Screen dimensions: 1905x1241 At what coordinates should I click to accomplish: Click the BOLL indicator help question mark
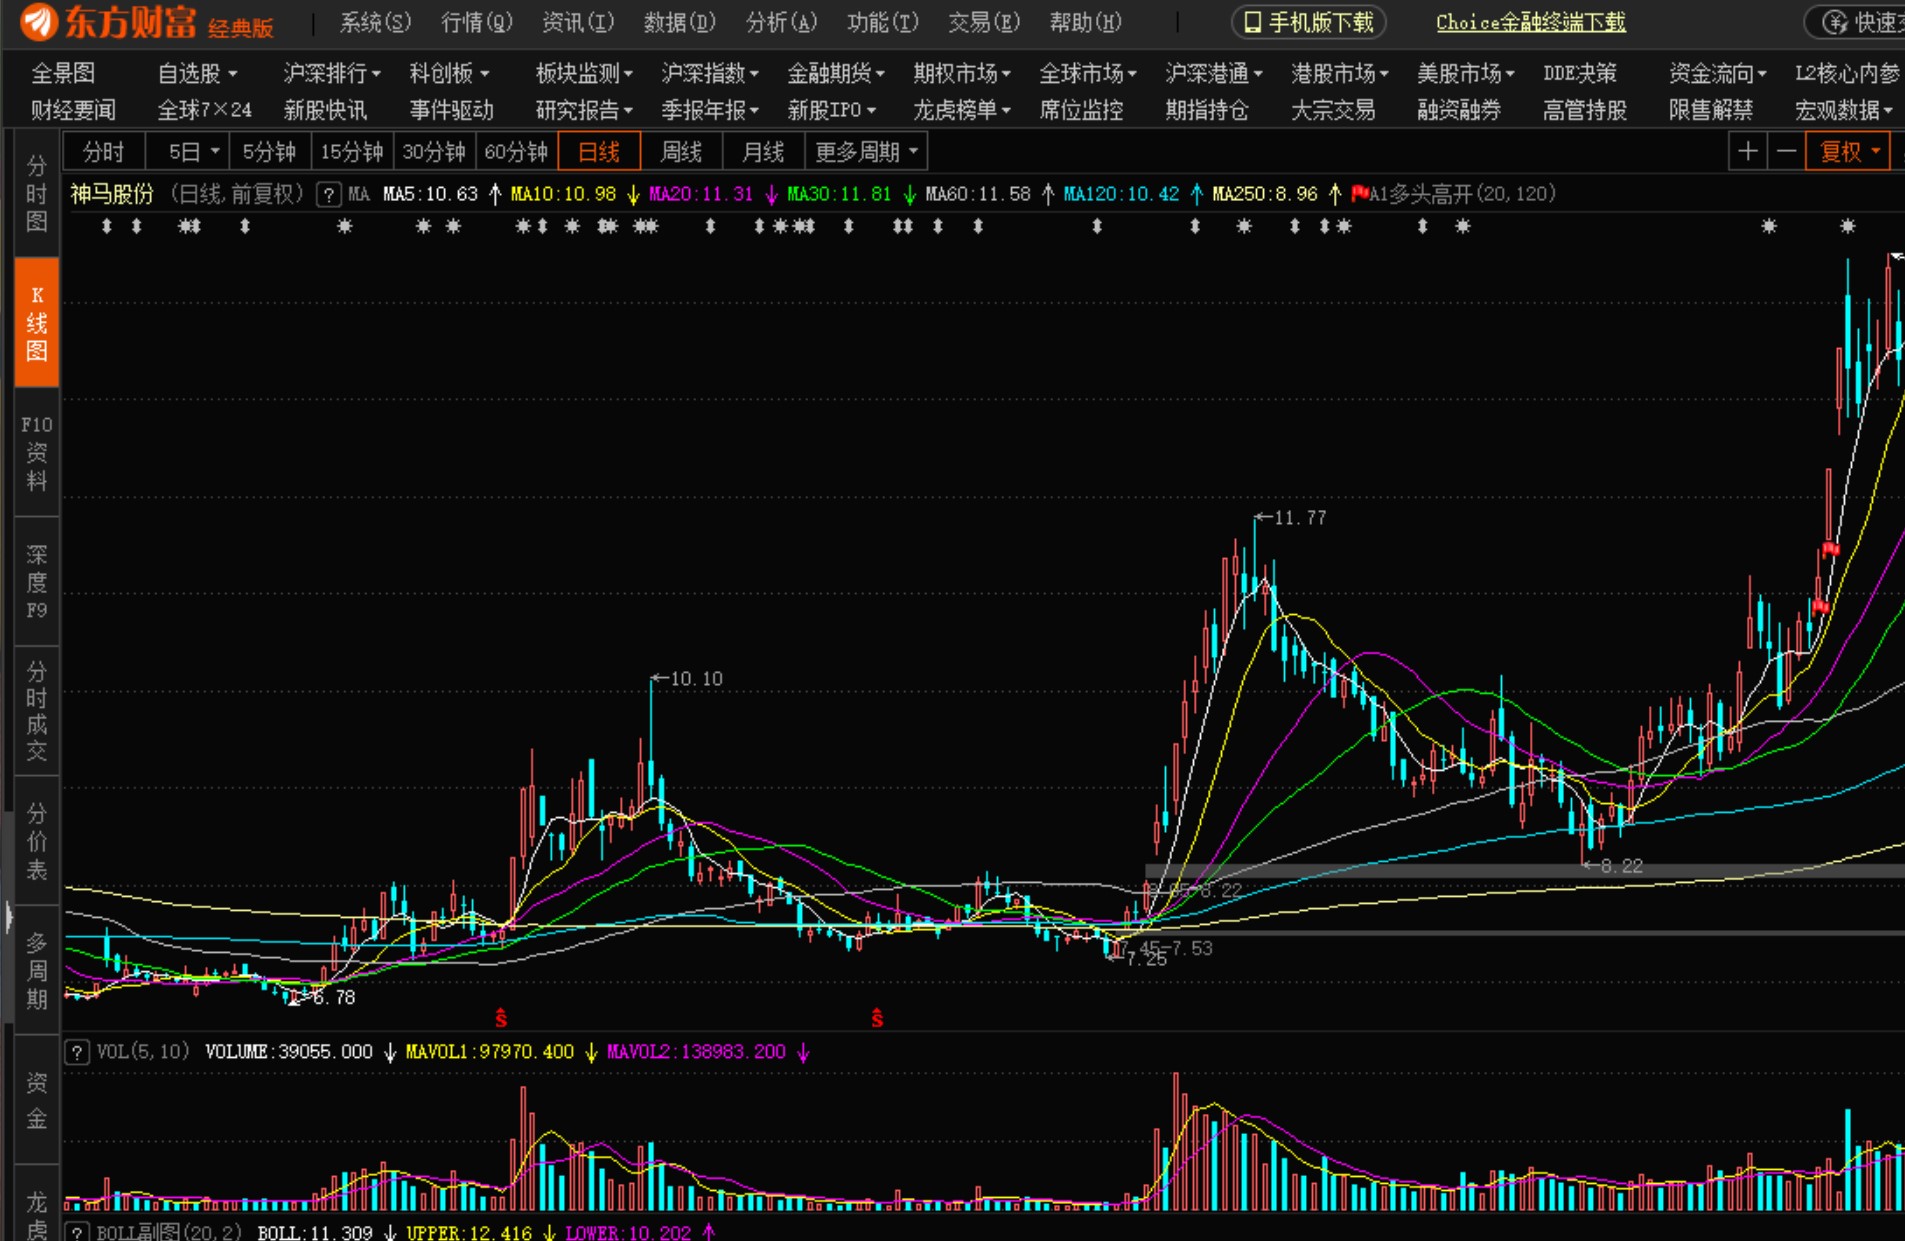pos(77,1232)
